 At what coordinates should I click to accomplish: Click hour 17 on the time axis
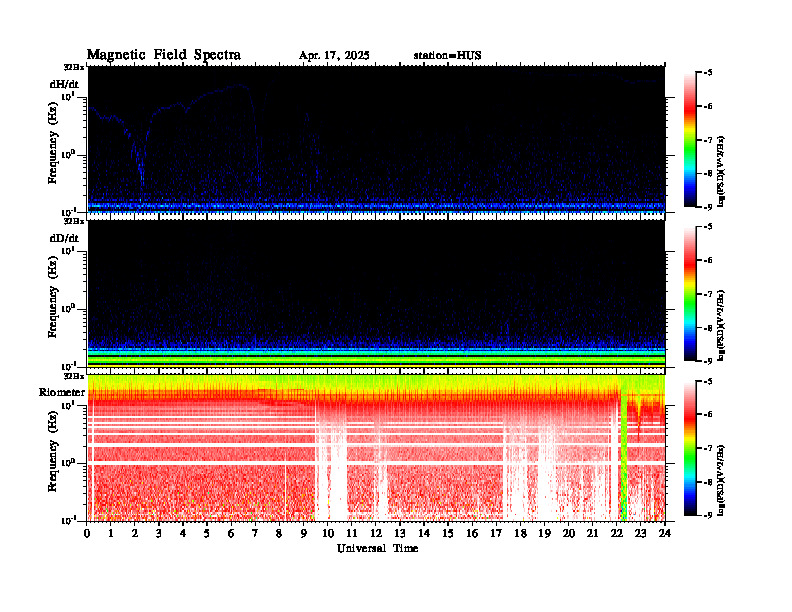pos(496,533)
